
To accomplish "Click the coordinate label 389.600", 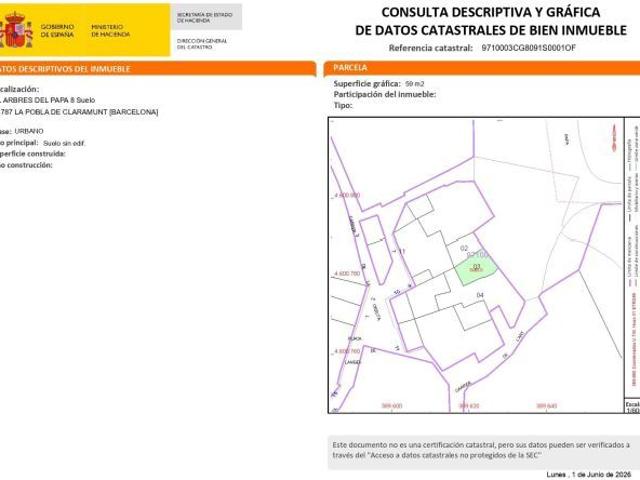I will coord(392,406).
